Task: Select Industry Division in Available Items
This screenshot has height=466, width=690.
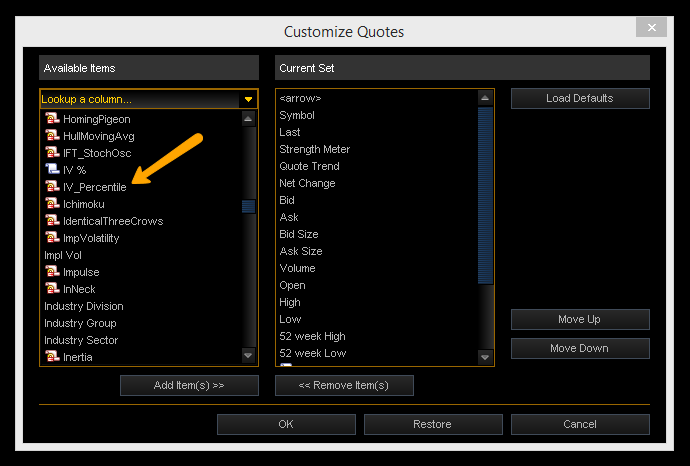Action: click(84, 306)
